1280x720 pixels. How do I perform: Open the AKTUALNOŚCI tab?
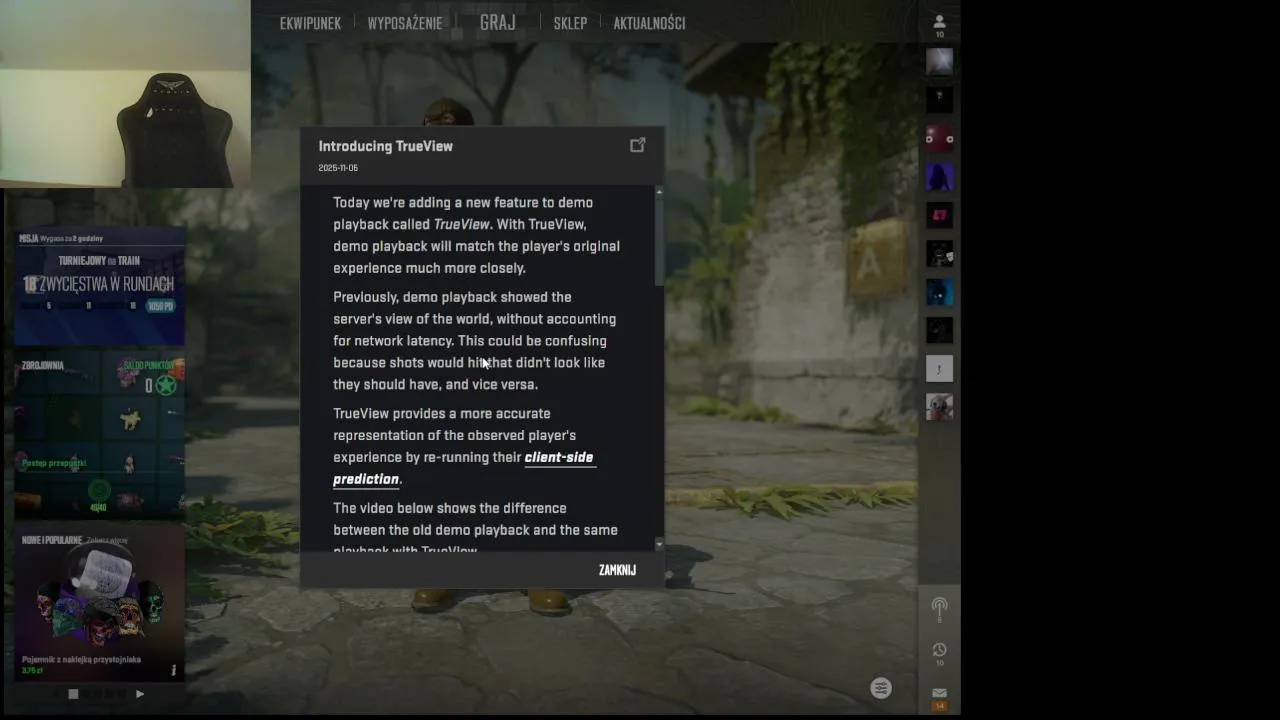point(649,23)
